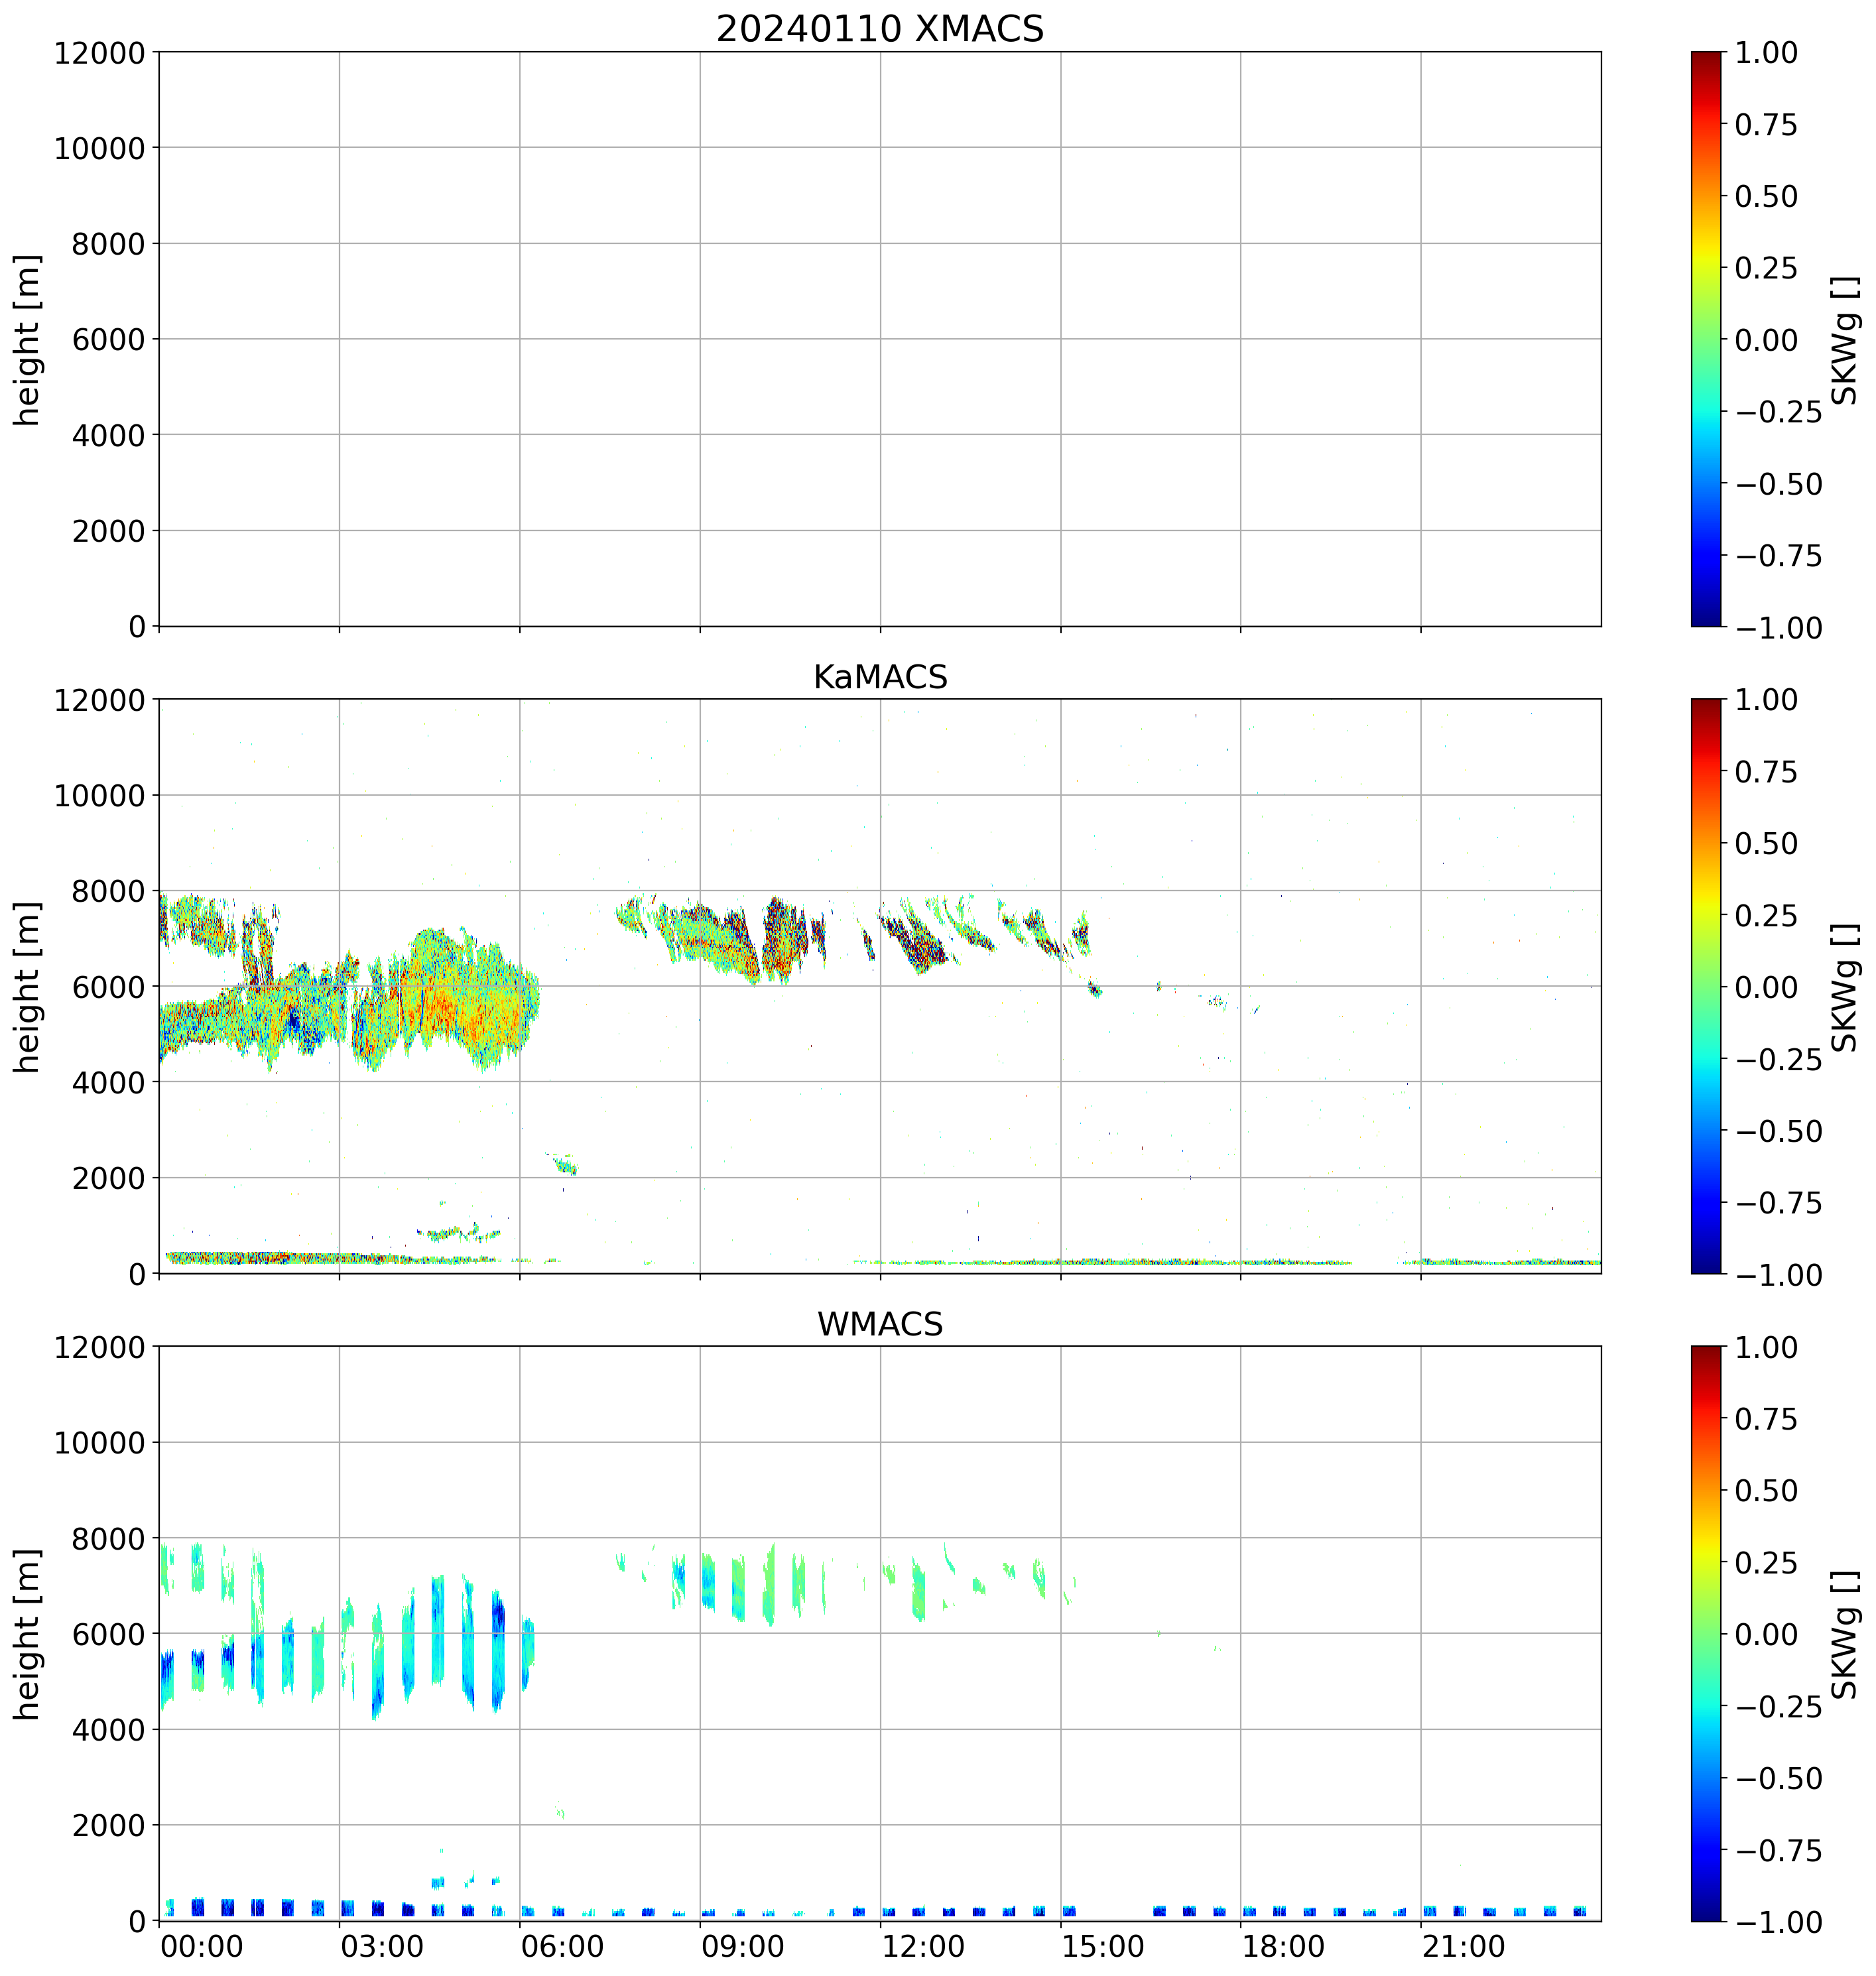Click the '20240110 XMACS' plot title
Screen dimensions: 1876x1976
[879, 28]
